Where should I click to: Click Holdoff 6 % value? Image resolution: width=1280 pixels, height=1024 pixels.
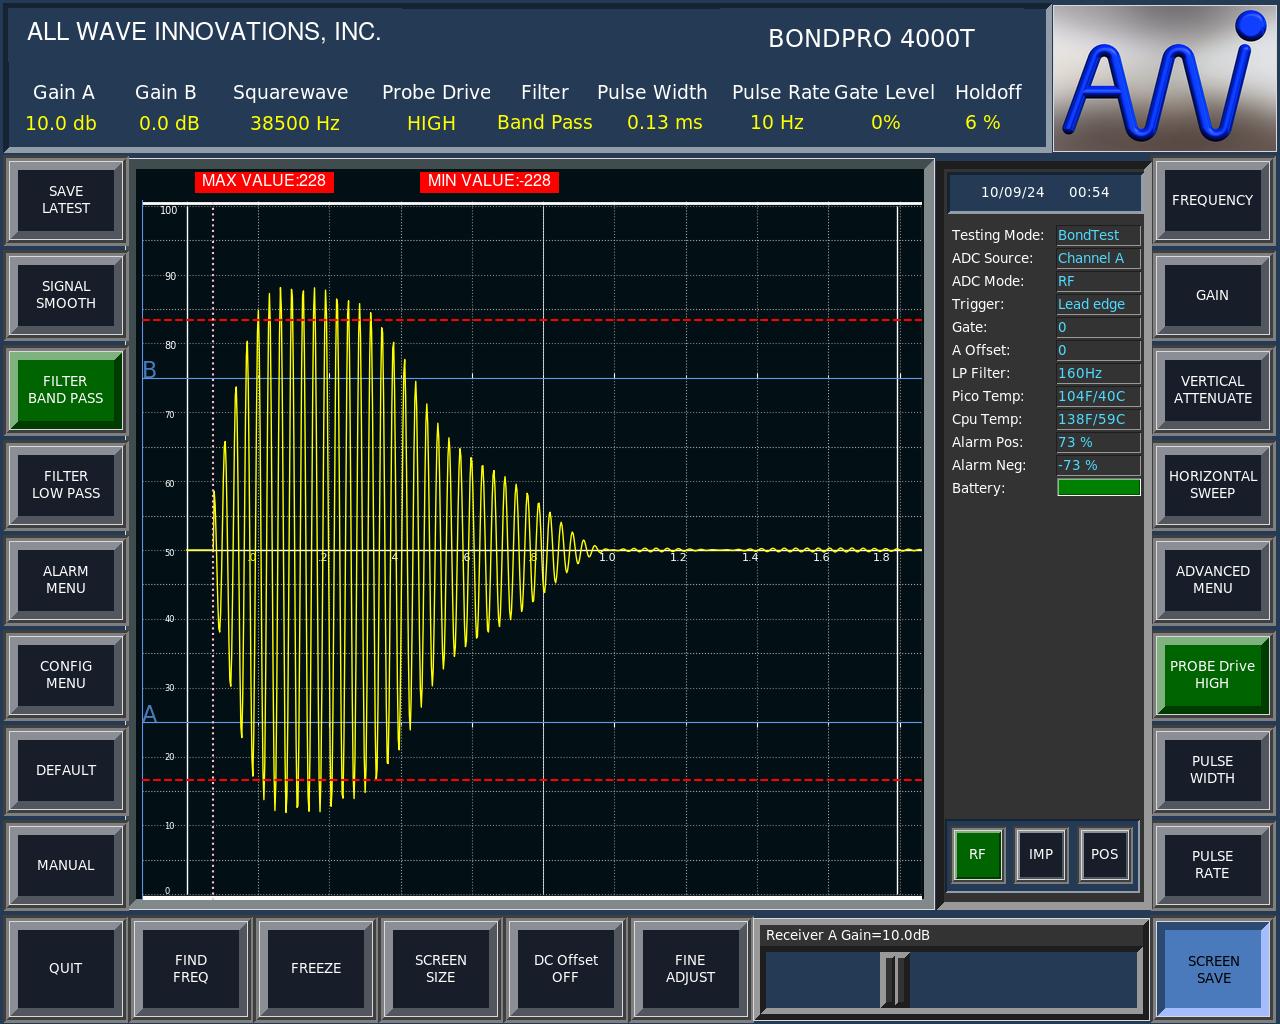(x=983, y=123)
